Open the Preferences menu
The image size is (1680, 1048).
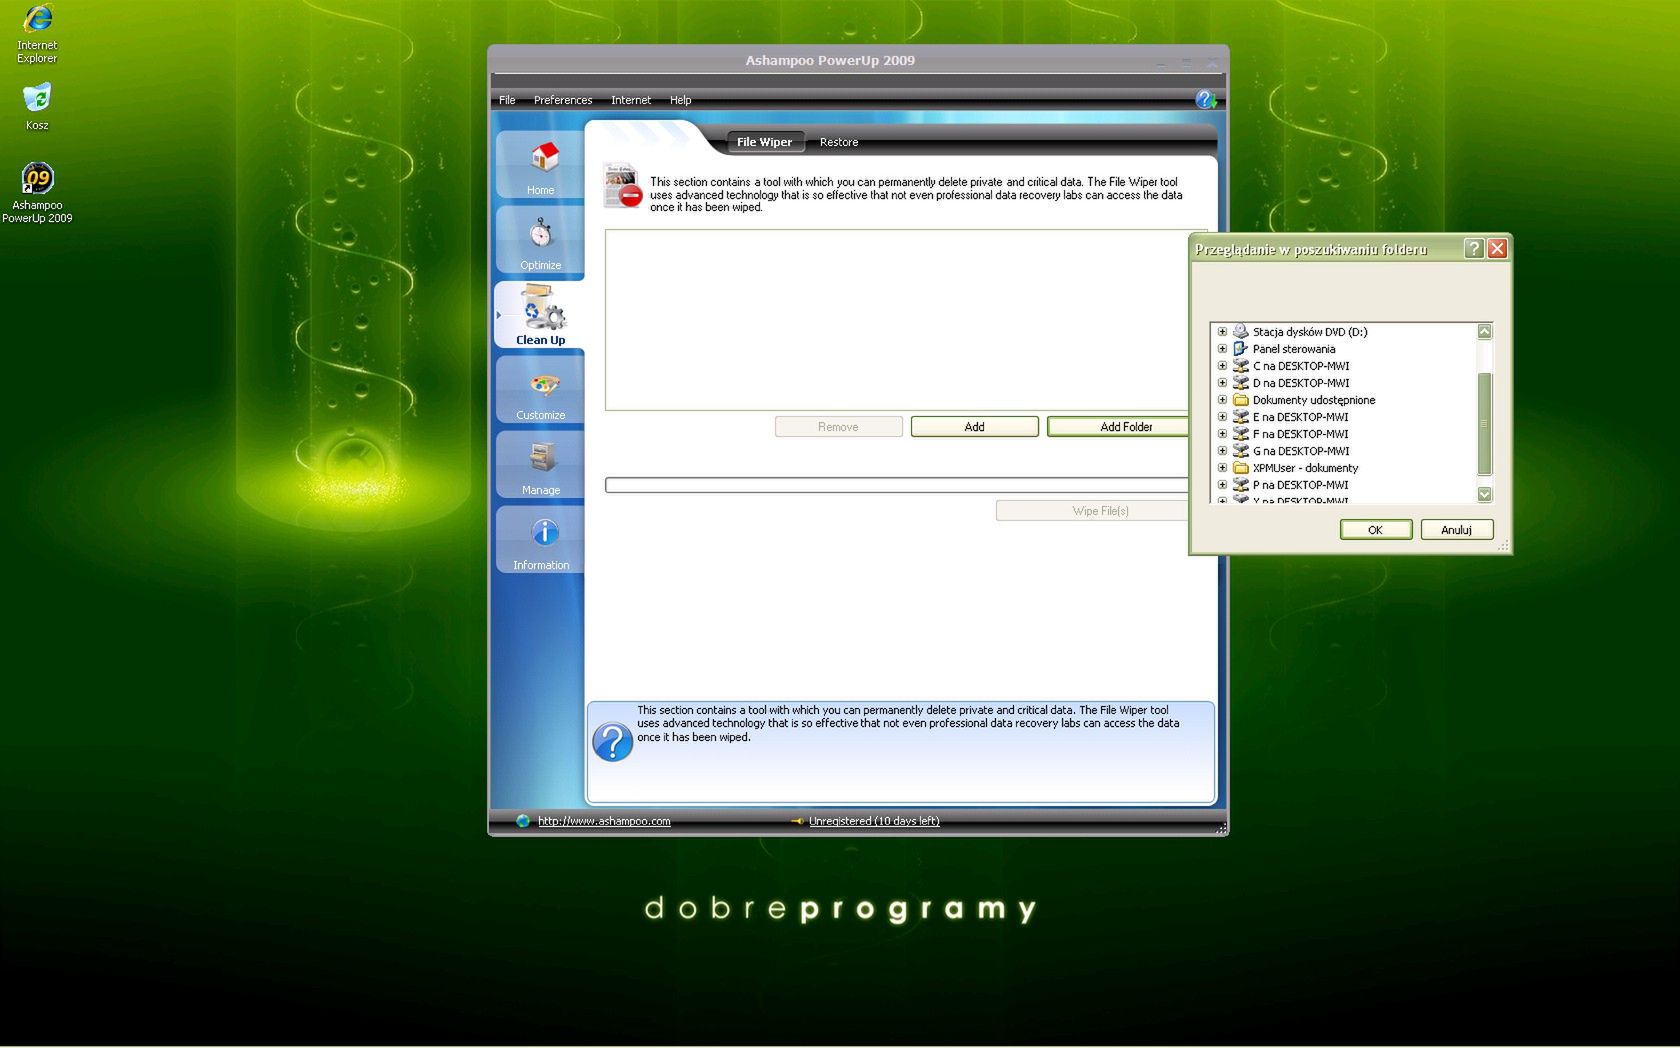(x=563, y=100)
